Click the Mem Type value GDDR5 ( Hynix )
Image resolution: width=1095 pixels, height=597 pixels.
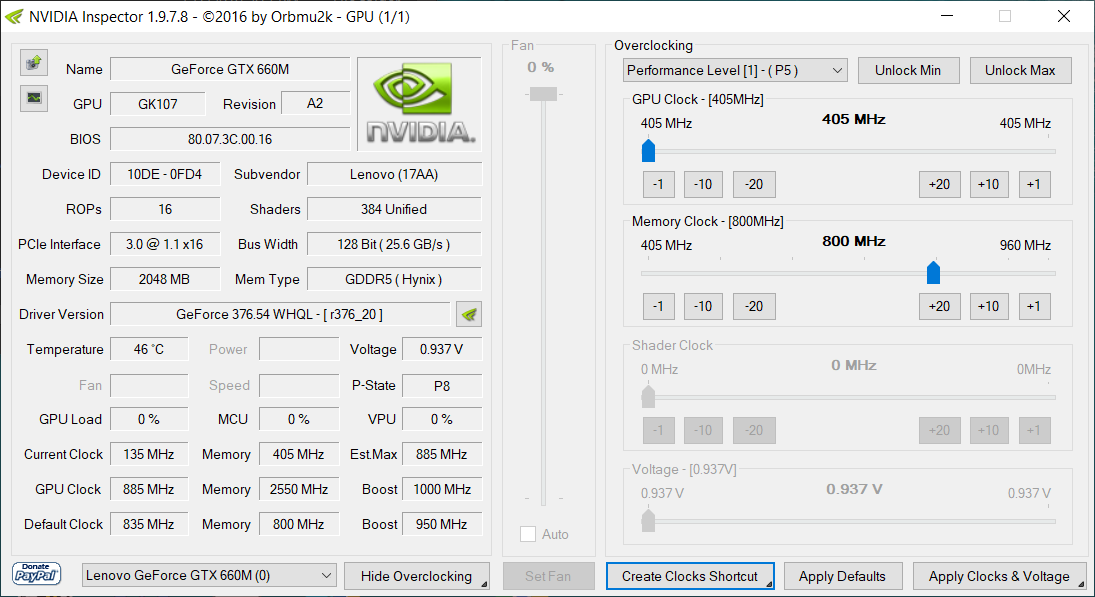(395, 279)
